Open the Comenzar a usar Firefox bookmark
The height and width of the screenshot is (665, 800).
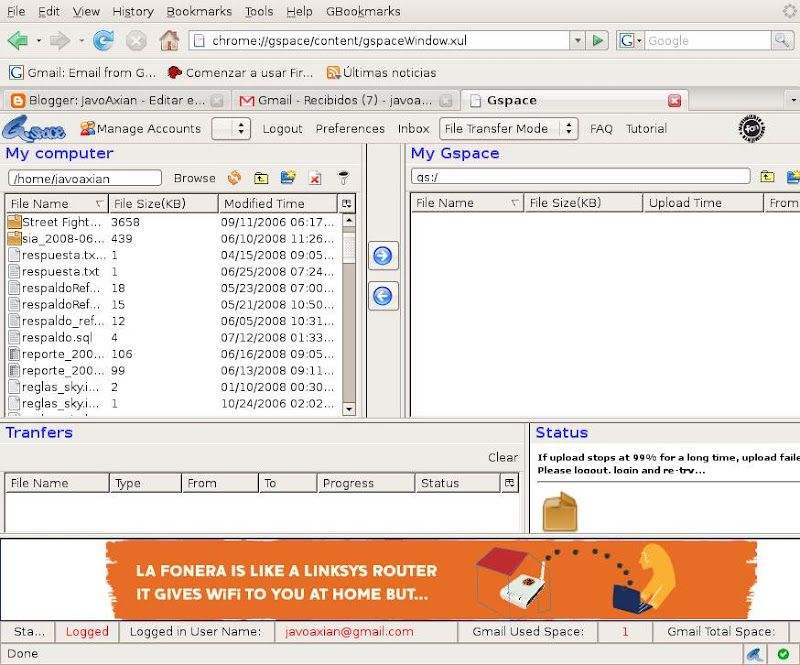point(240,72)
